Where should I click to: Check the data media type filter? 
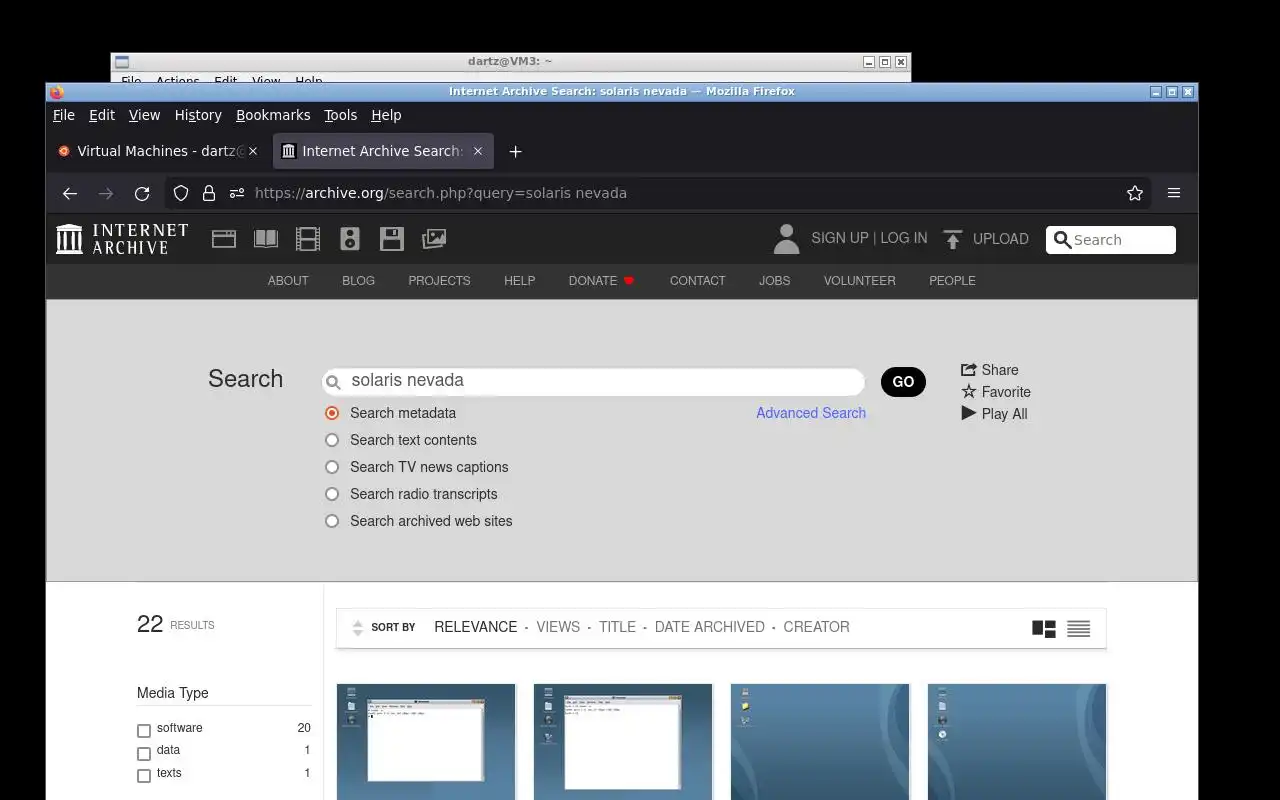point(144,753)
